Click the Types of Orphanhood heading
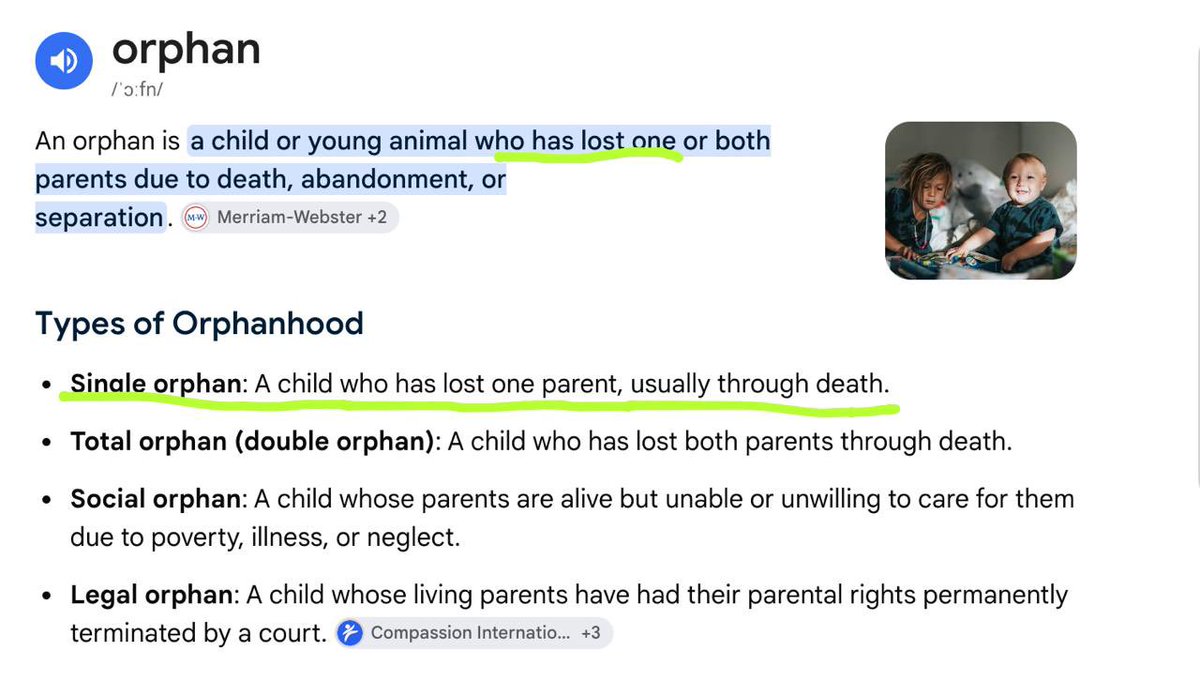This screenshot has width=1200, height=681. [x=199, y=323]
